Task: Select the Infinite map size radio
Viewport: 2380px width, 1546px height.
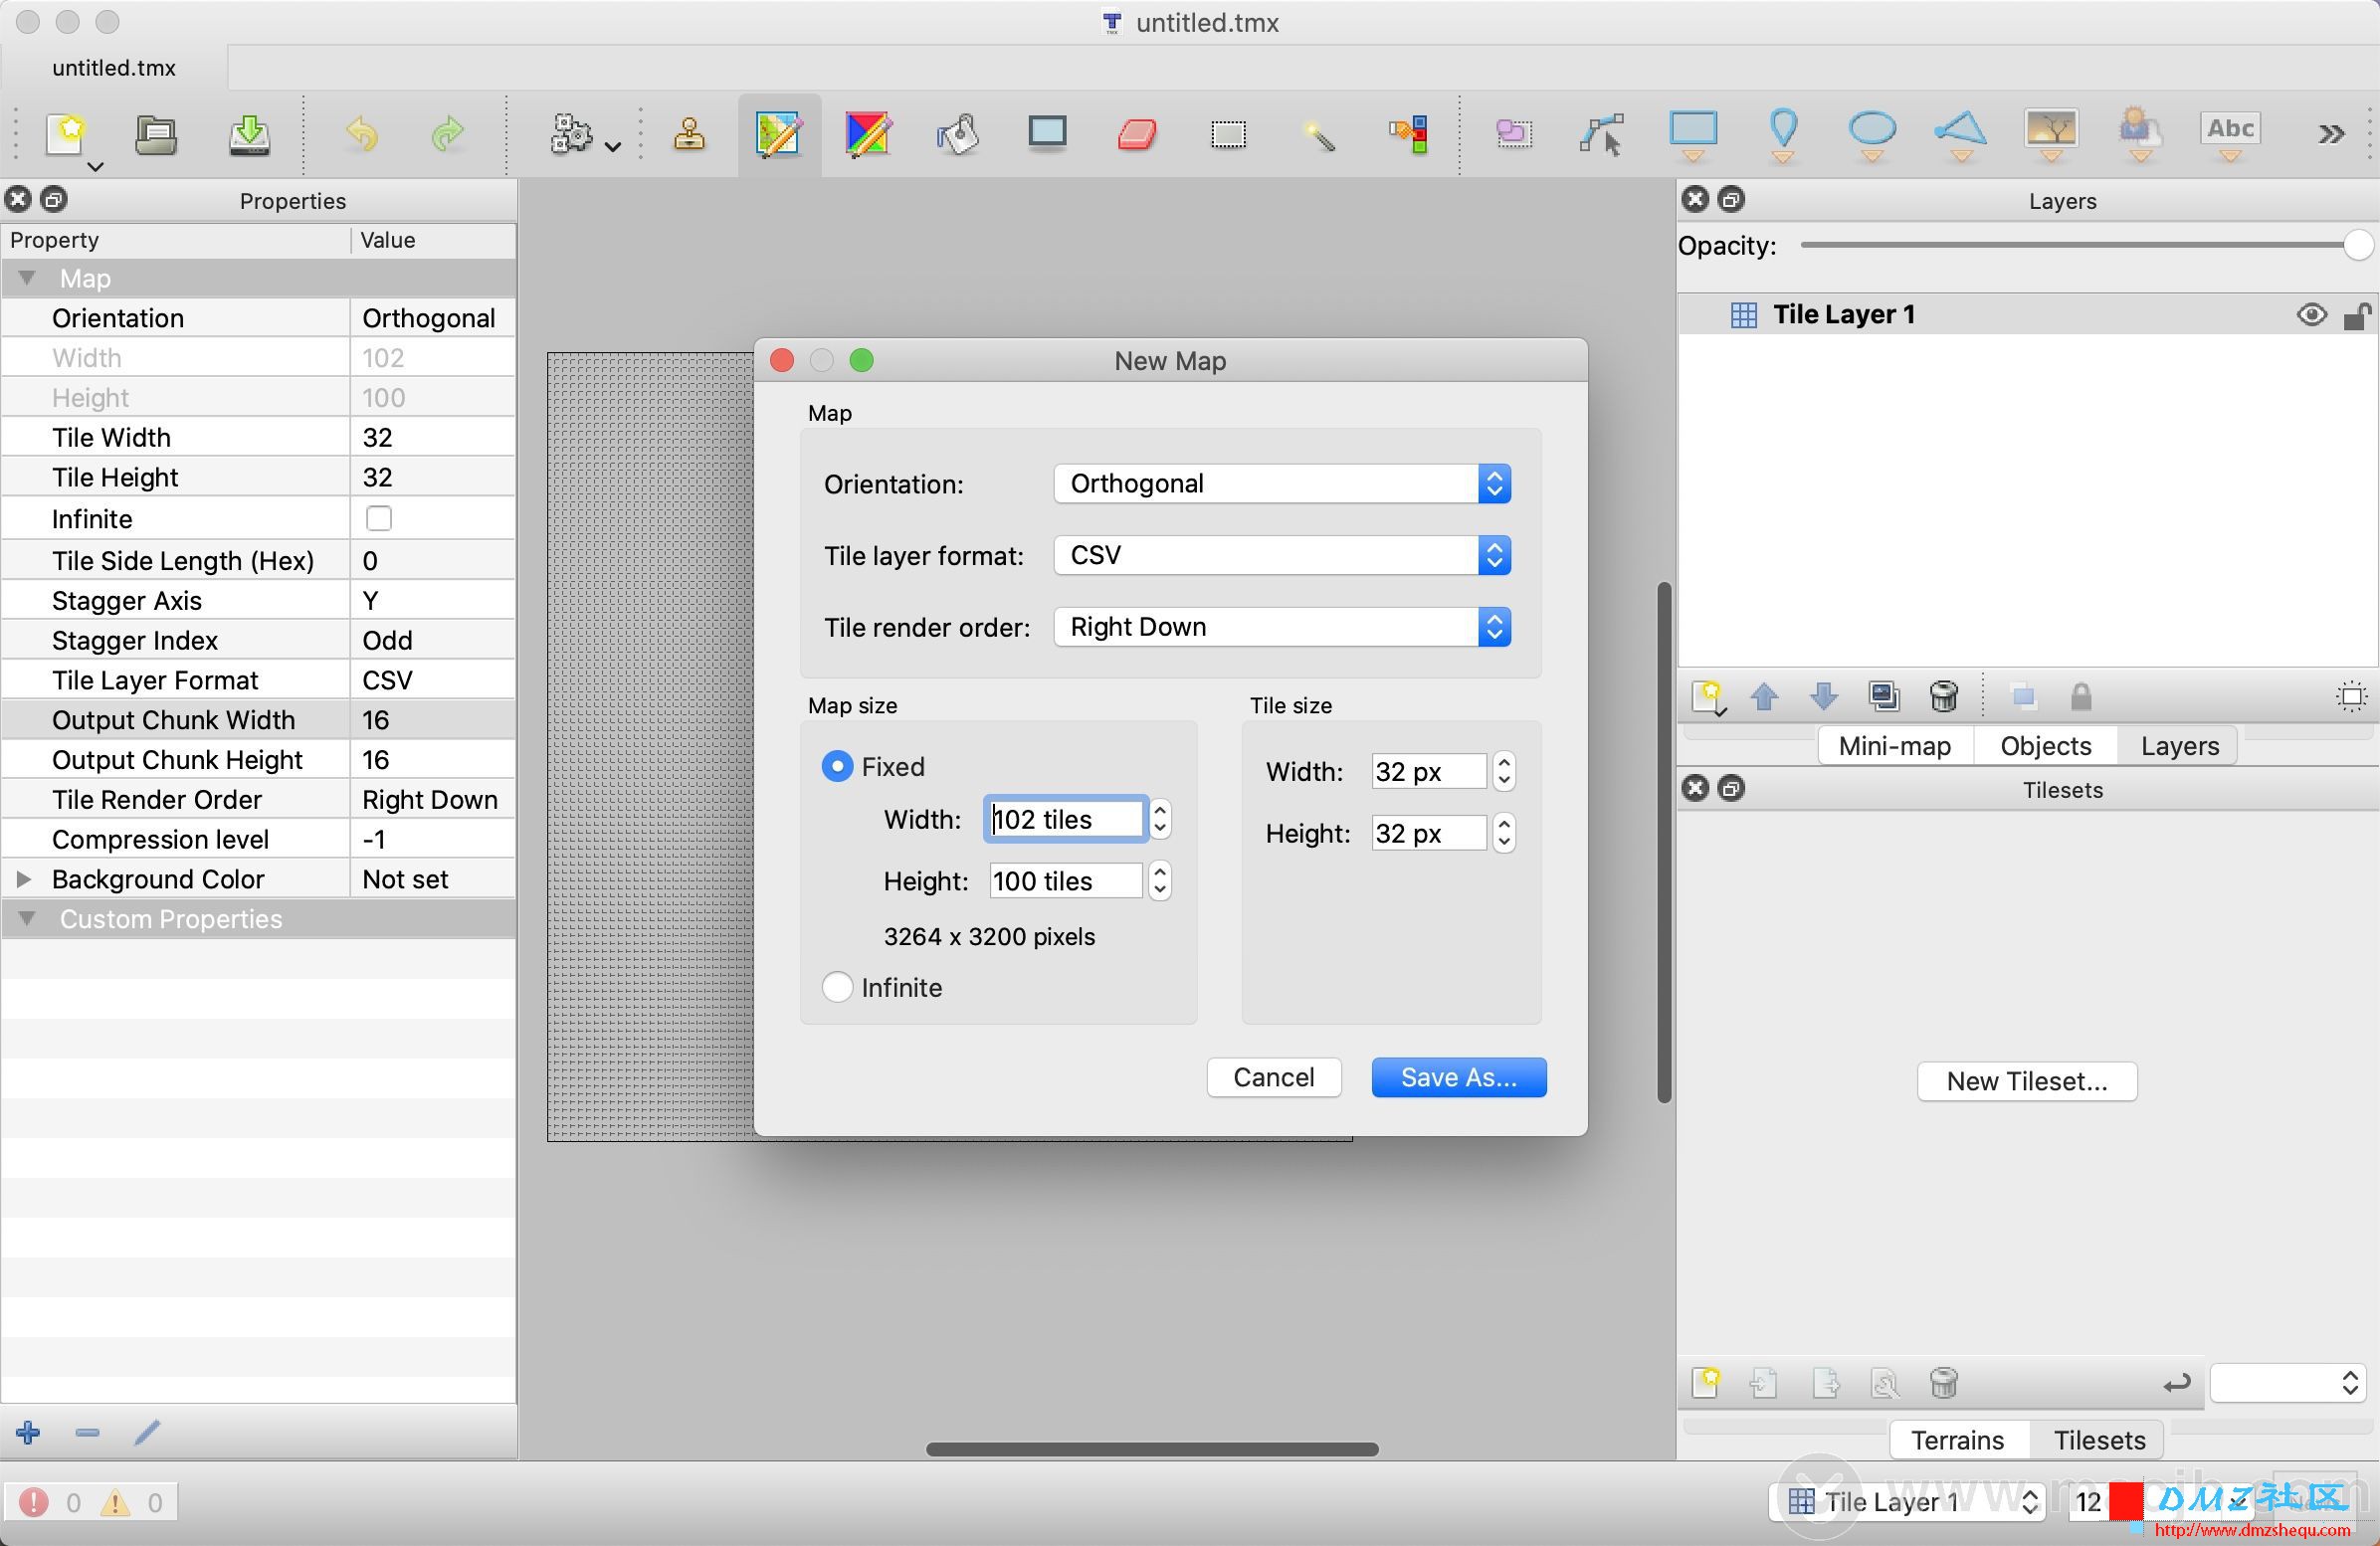Action: point(837,988)
